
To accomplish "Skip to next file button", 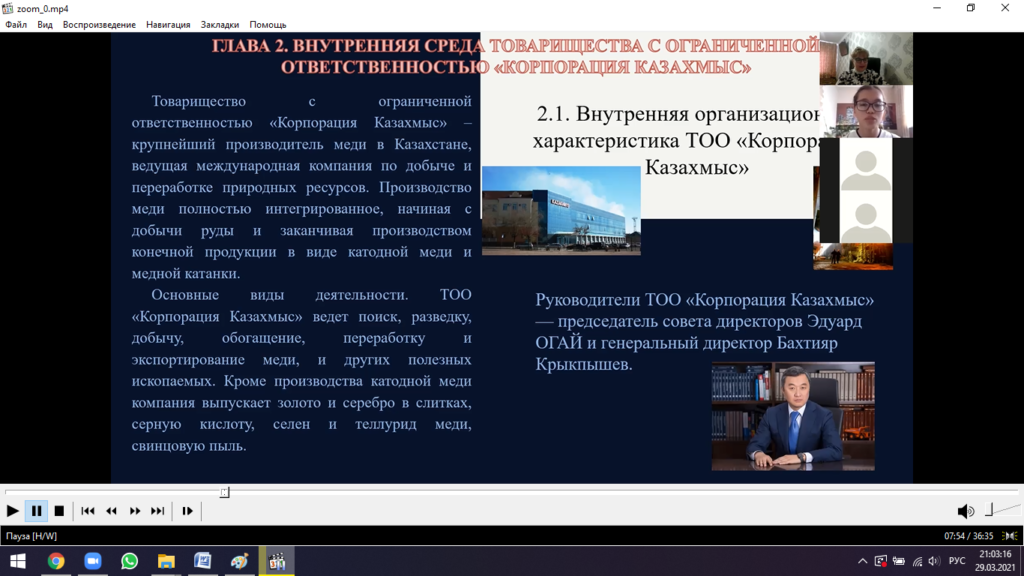I will (x=158, y=511).
